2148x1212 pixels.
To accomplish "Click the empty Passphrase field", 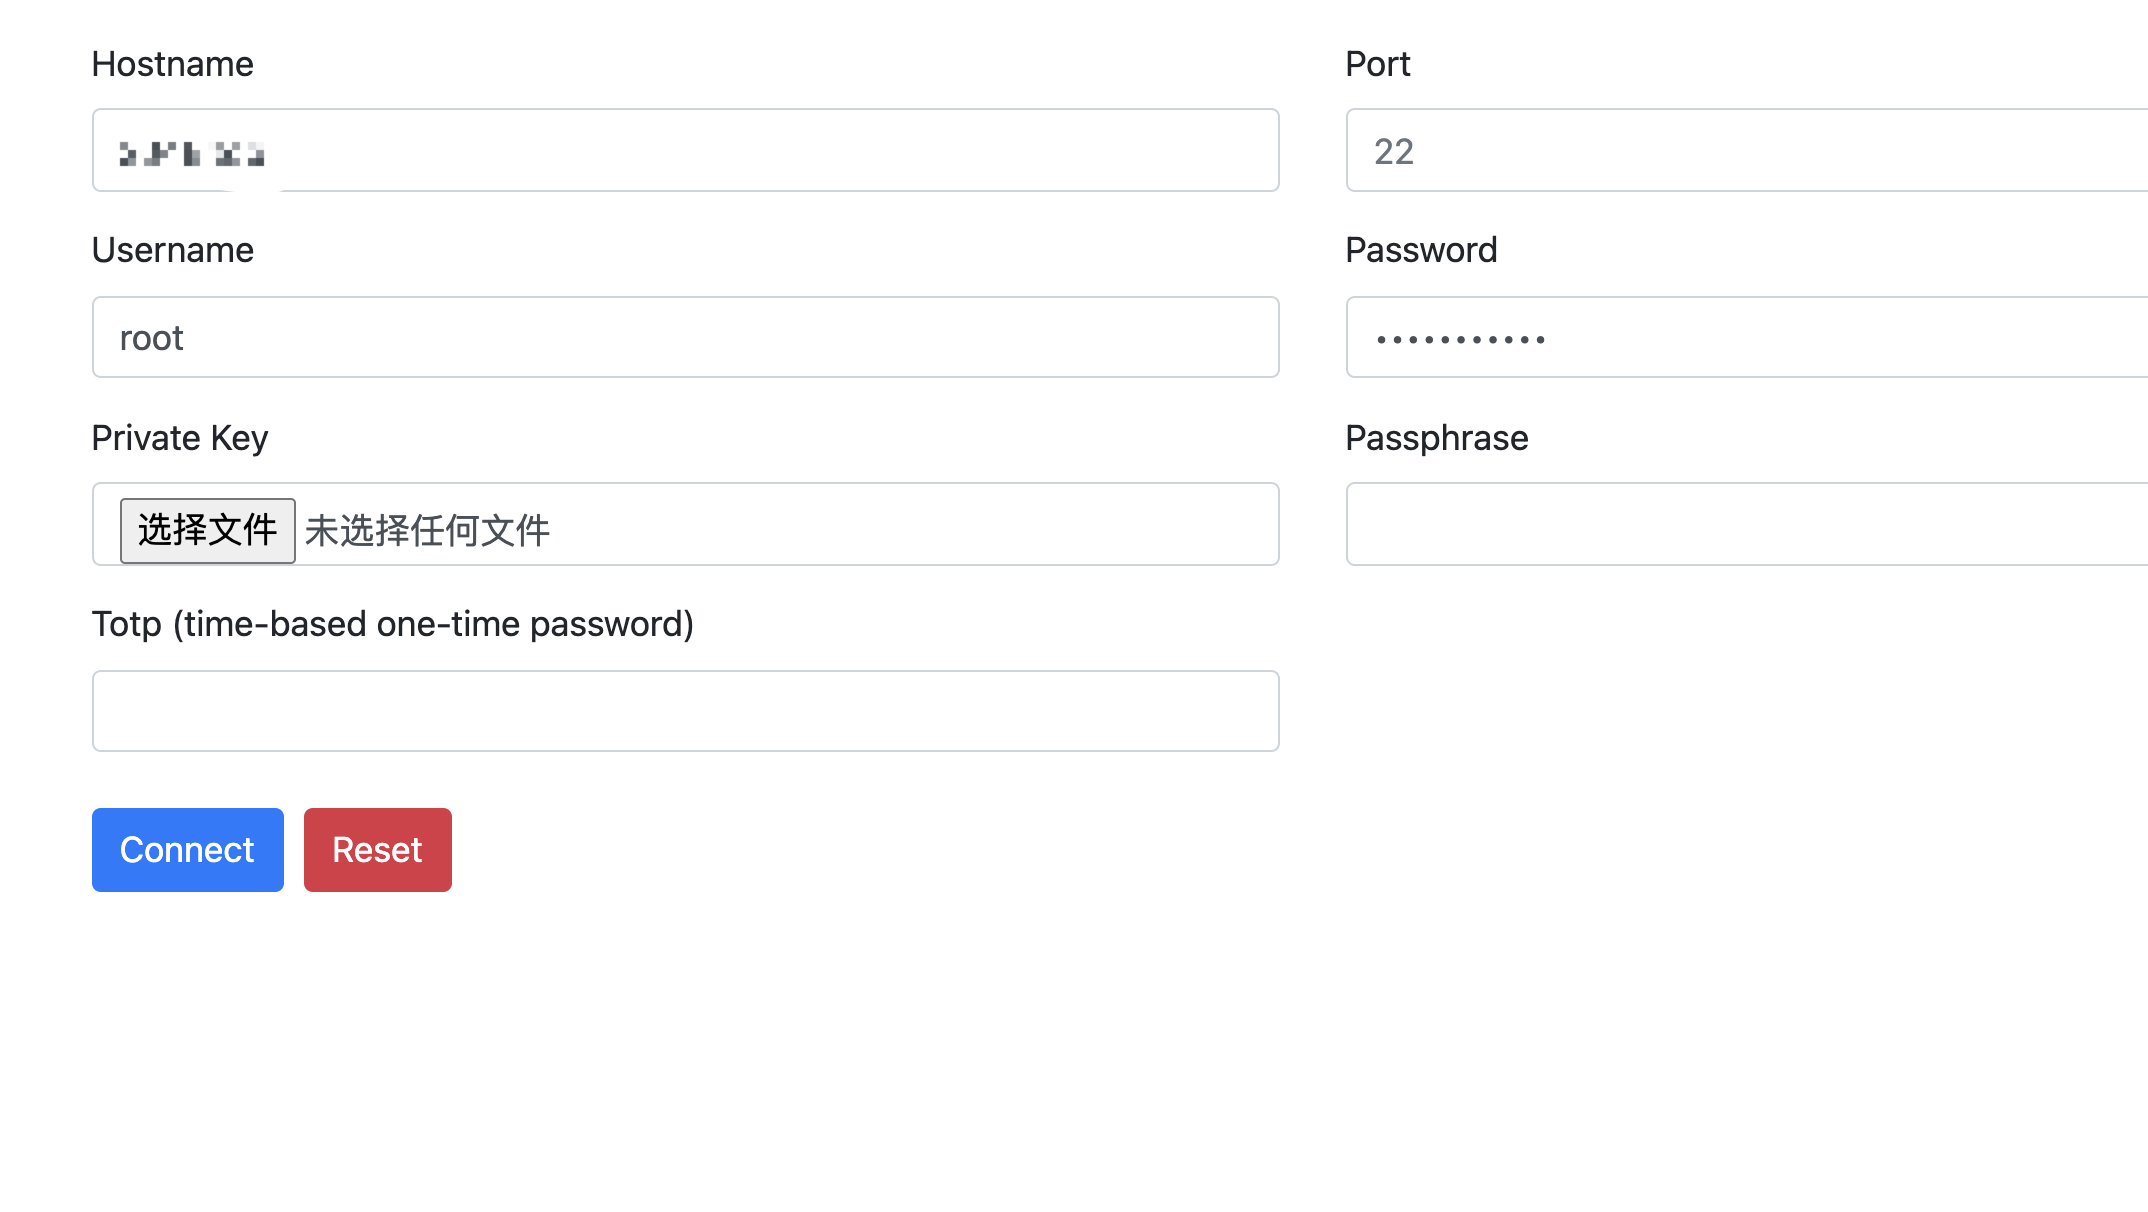I will tap(1745, 524).
